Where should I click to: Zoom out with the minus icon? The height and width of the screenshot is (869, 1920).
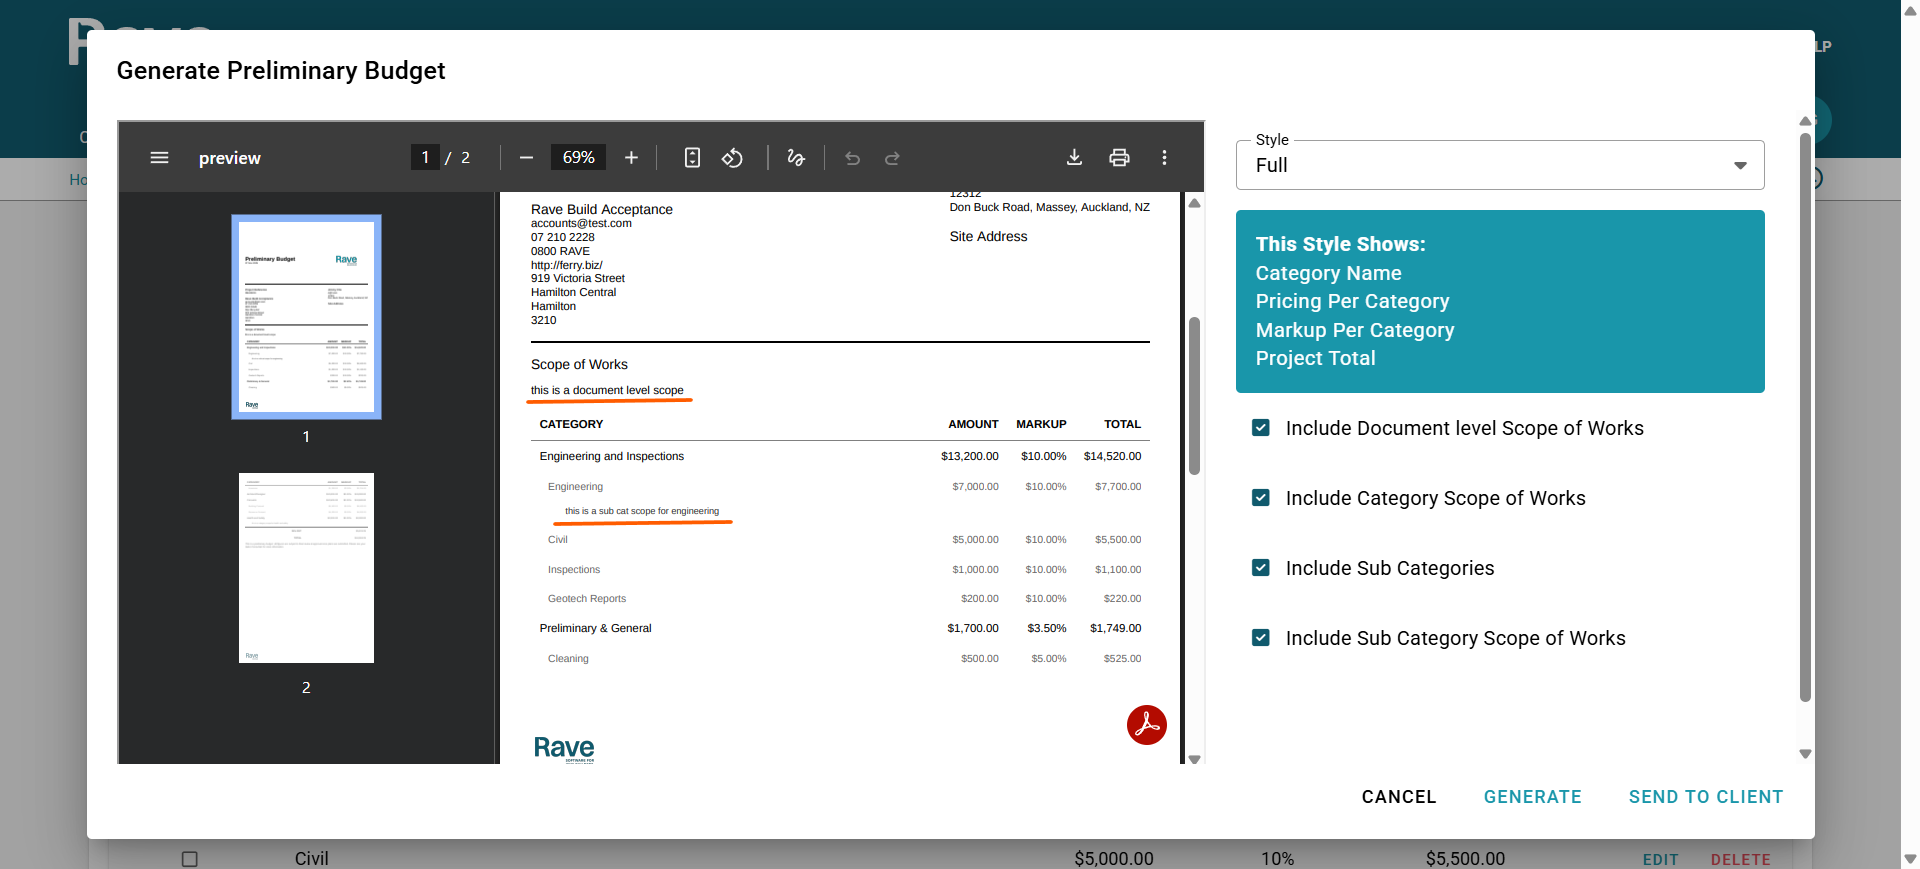tap(526, 158)
